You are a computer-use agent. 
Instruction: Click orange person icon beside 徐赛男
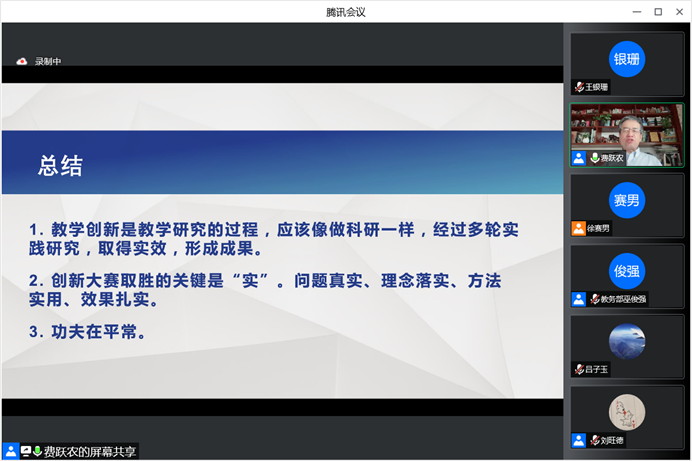tap(579, 228)
